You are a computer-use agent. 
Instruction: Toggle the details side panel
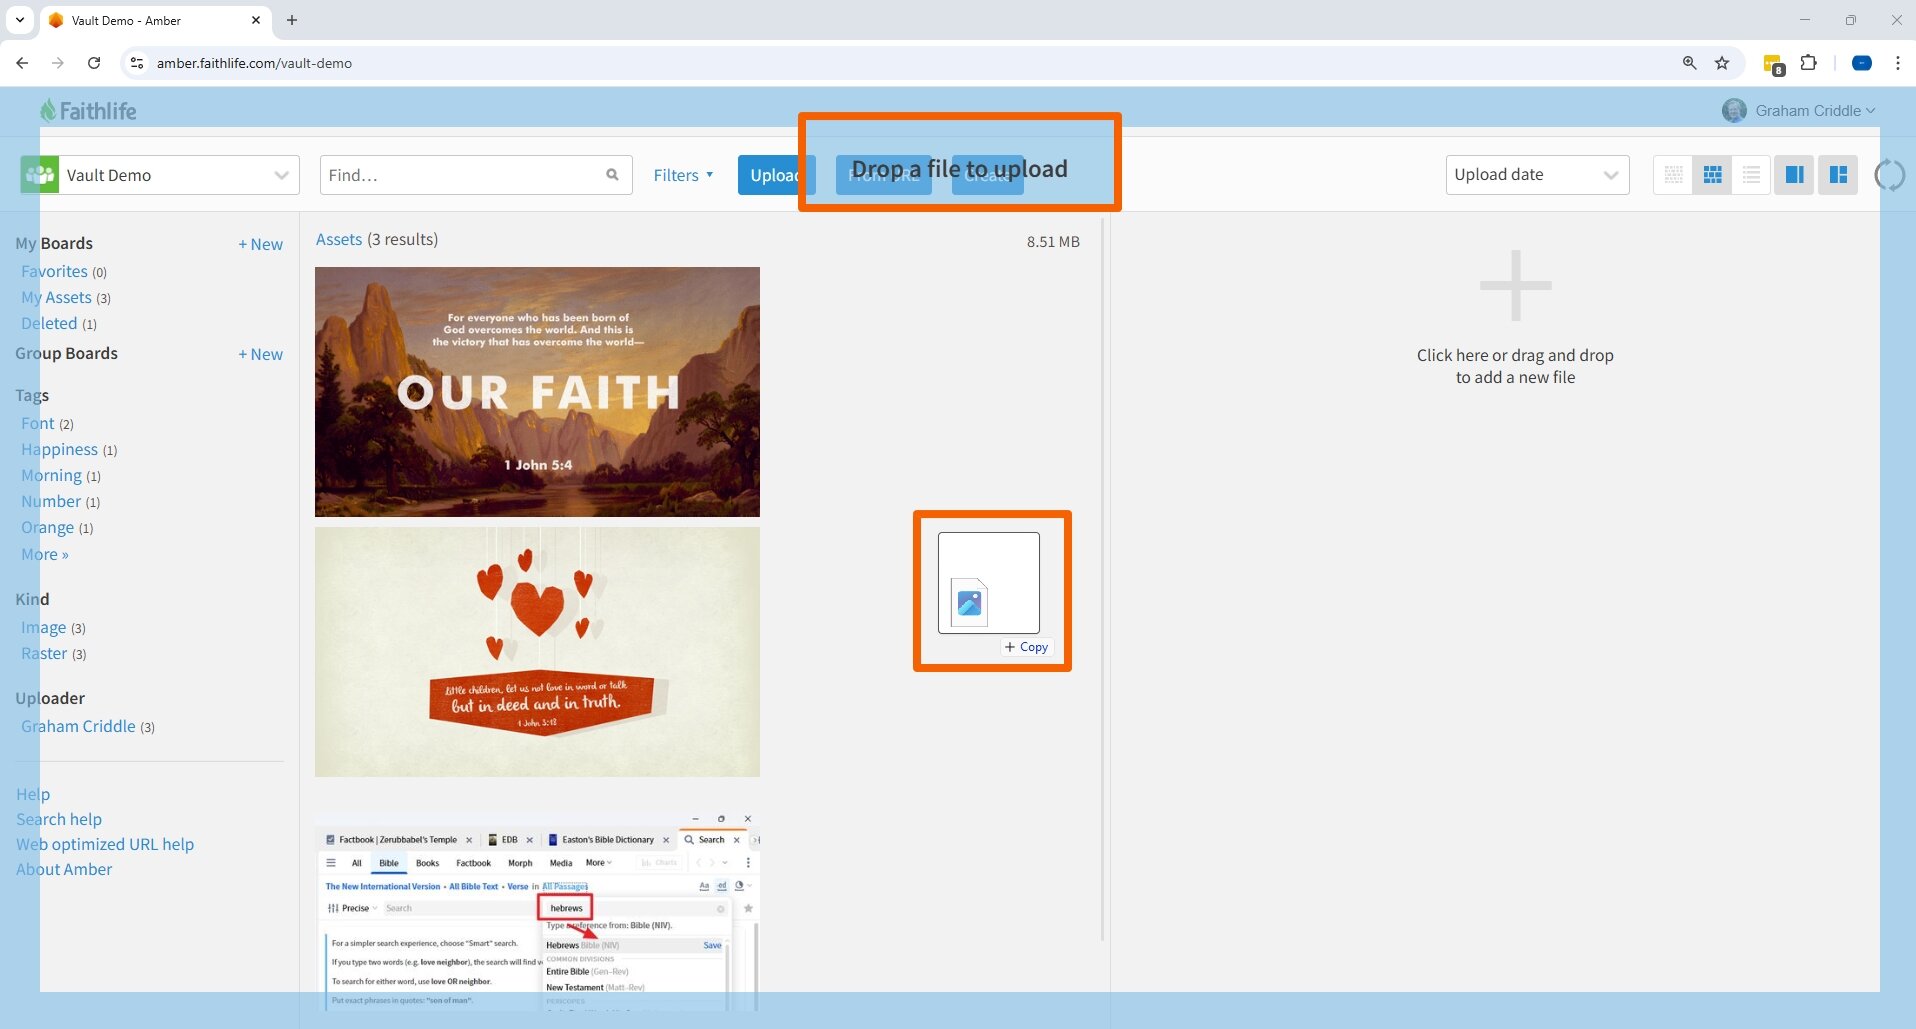tap(1794, 175)
